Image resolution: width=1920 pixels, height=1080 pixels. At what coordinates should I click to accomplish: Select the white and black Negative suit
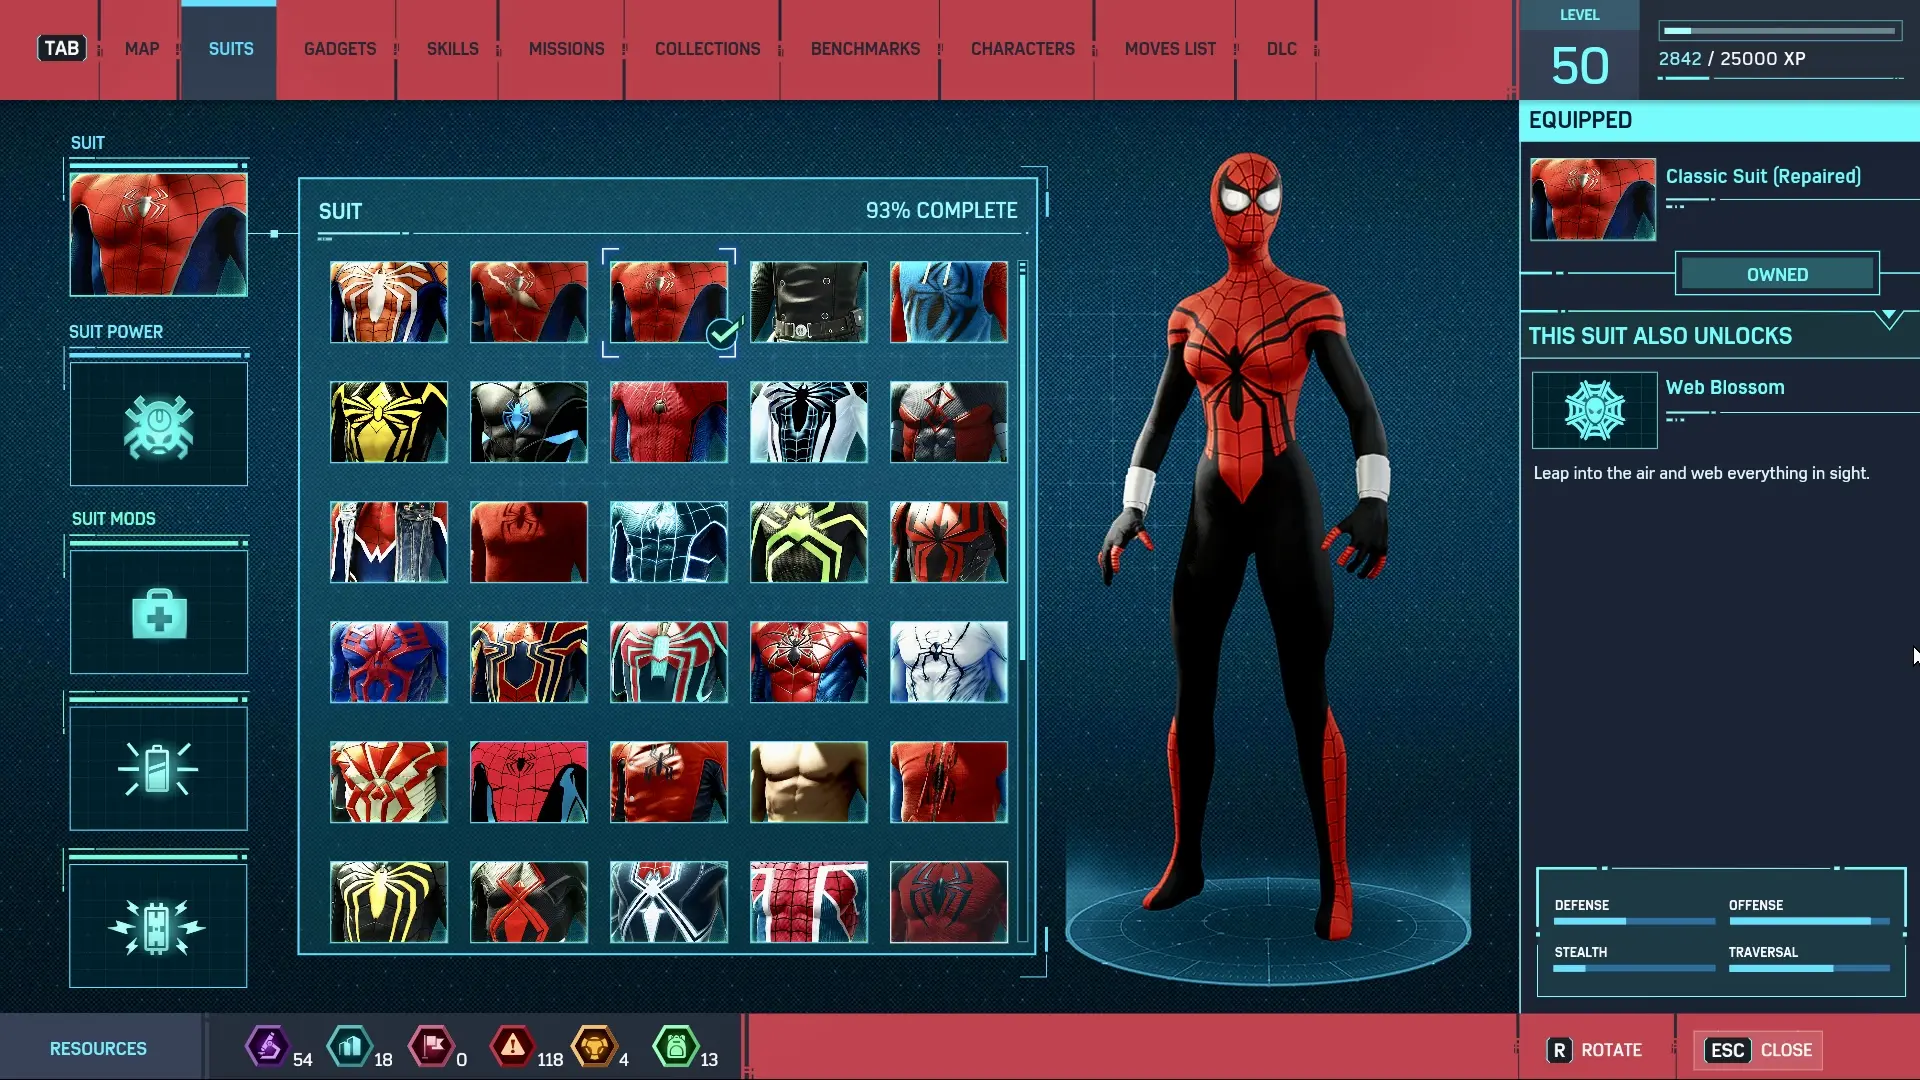pyautogui.click(x=809, y=422)
